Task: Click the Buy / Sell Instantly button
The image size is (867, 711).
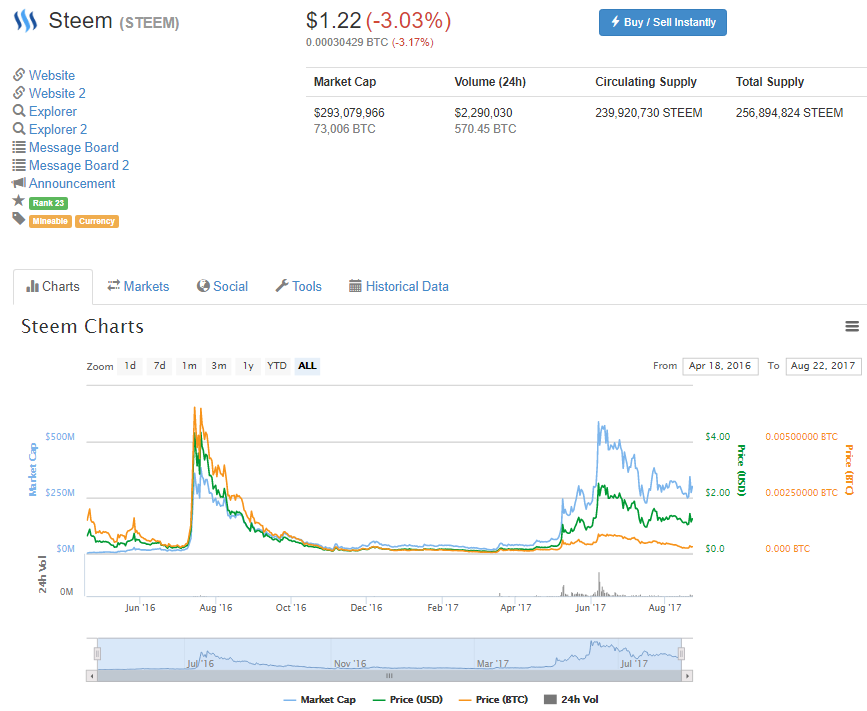Action: pyautogui.click(x=662, y=23)
